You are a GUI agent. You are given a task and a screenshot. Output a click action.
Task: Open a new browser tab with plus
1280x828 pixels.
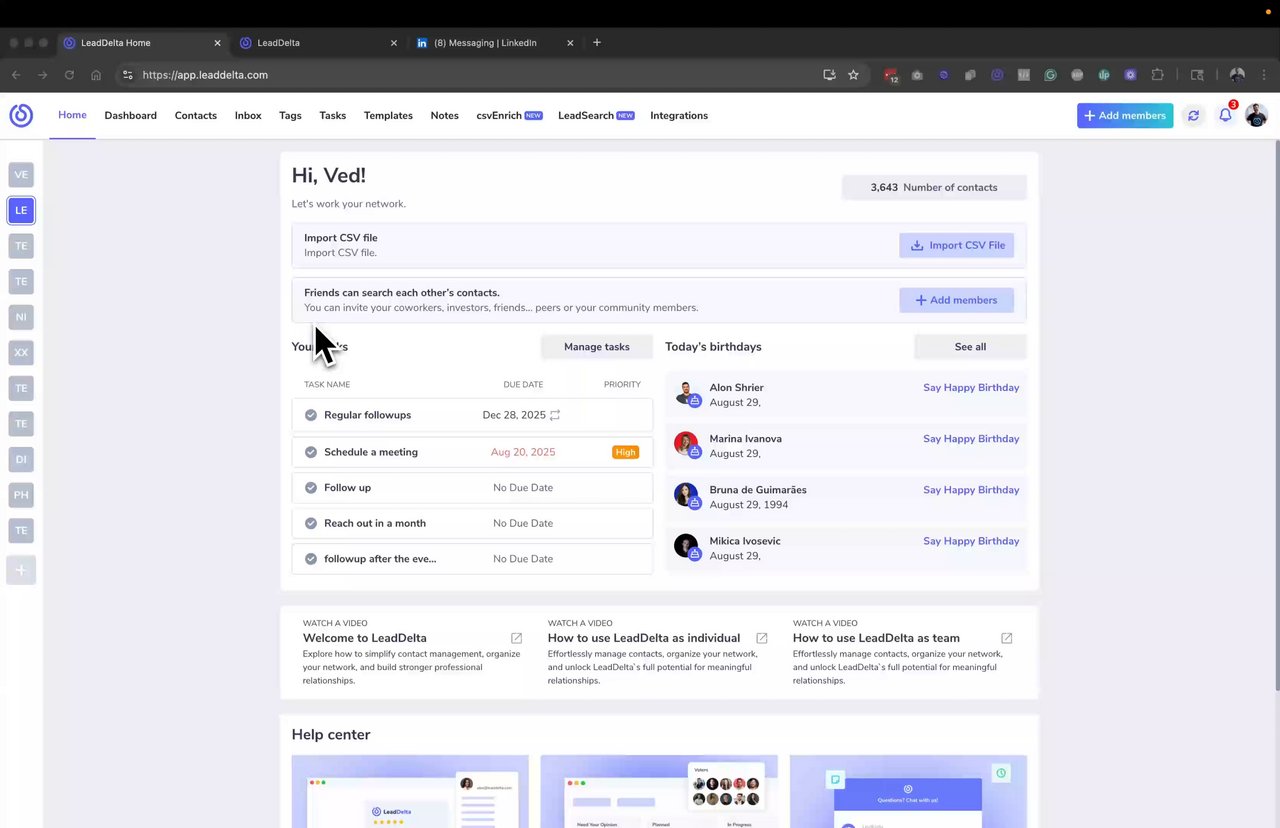click(597, 43)
